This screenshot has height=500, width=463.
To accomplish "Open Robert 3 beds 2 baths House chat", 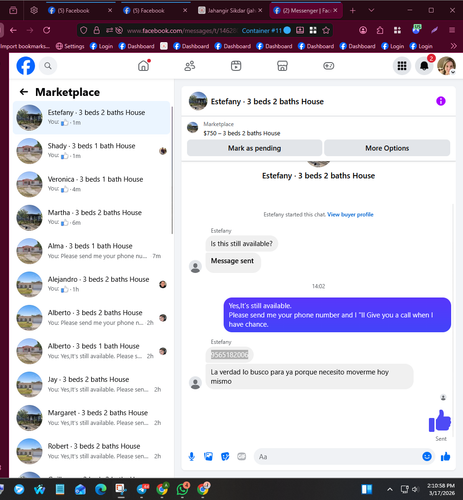I will (x=92, y=451).
